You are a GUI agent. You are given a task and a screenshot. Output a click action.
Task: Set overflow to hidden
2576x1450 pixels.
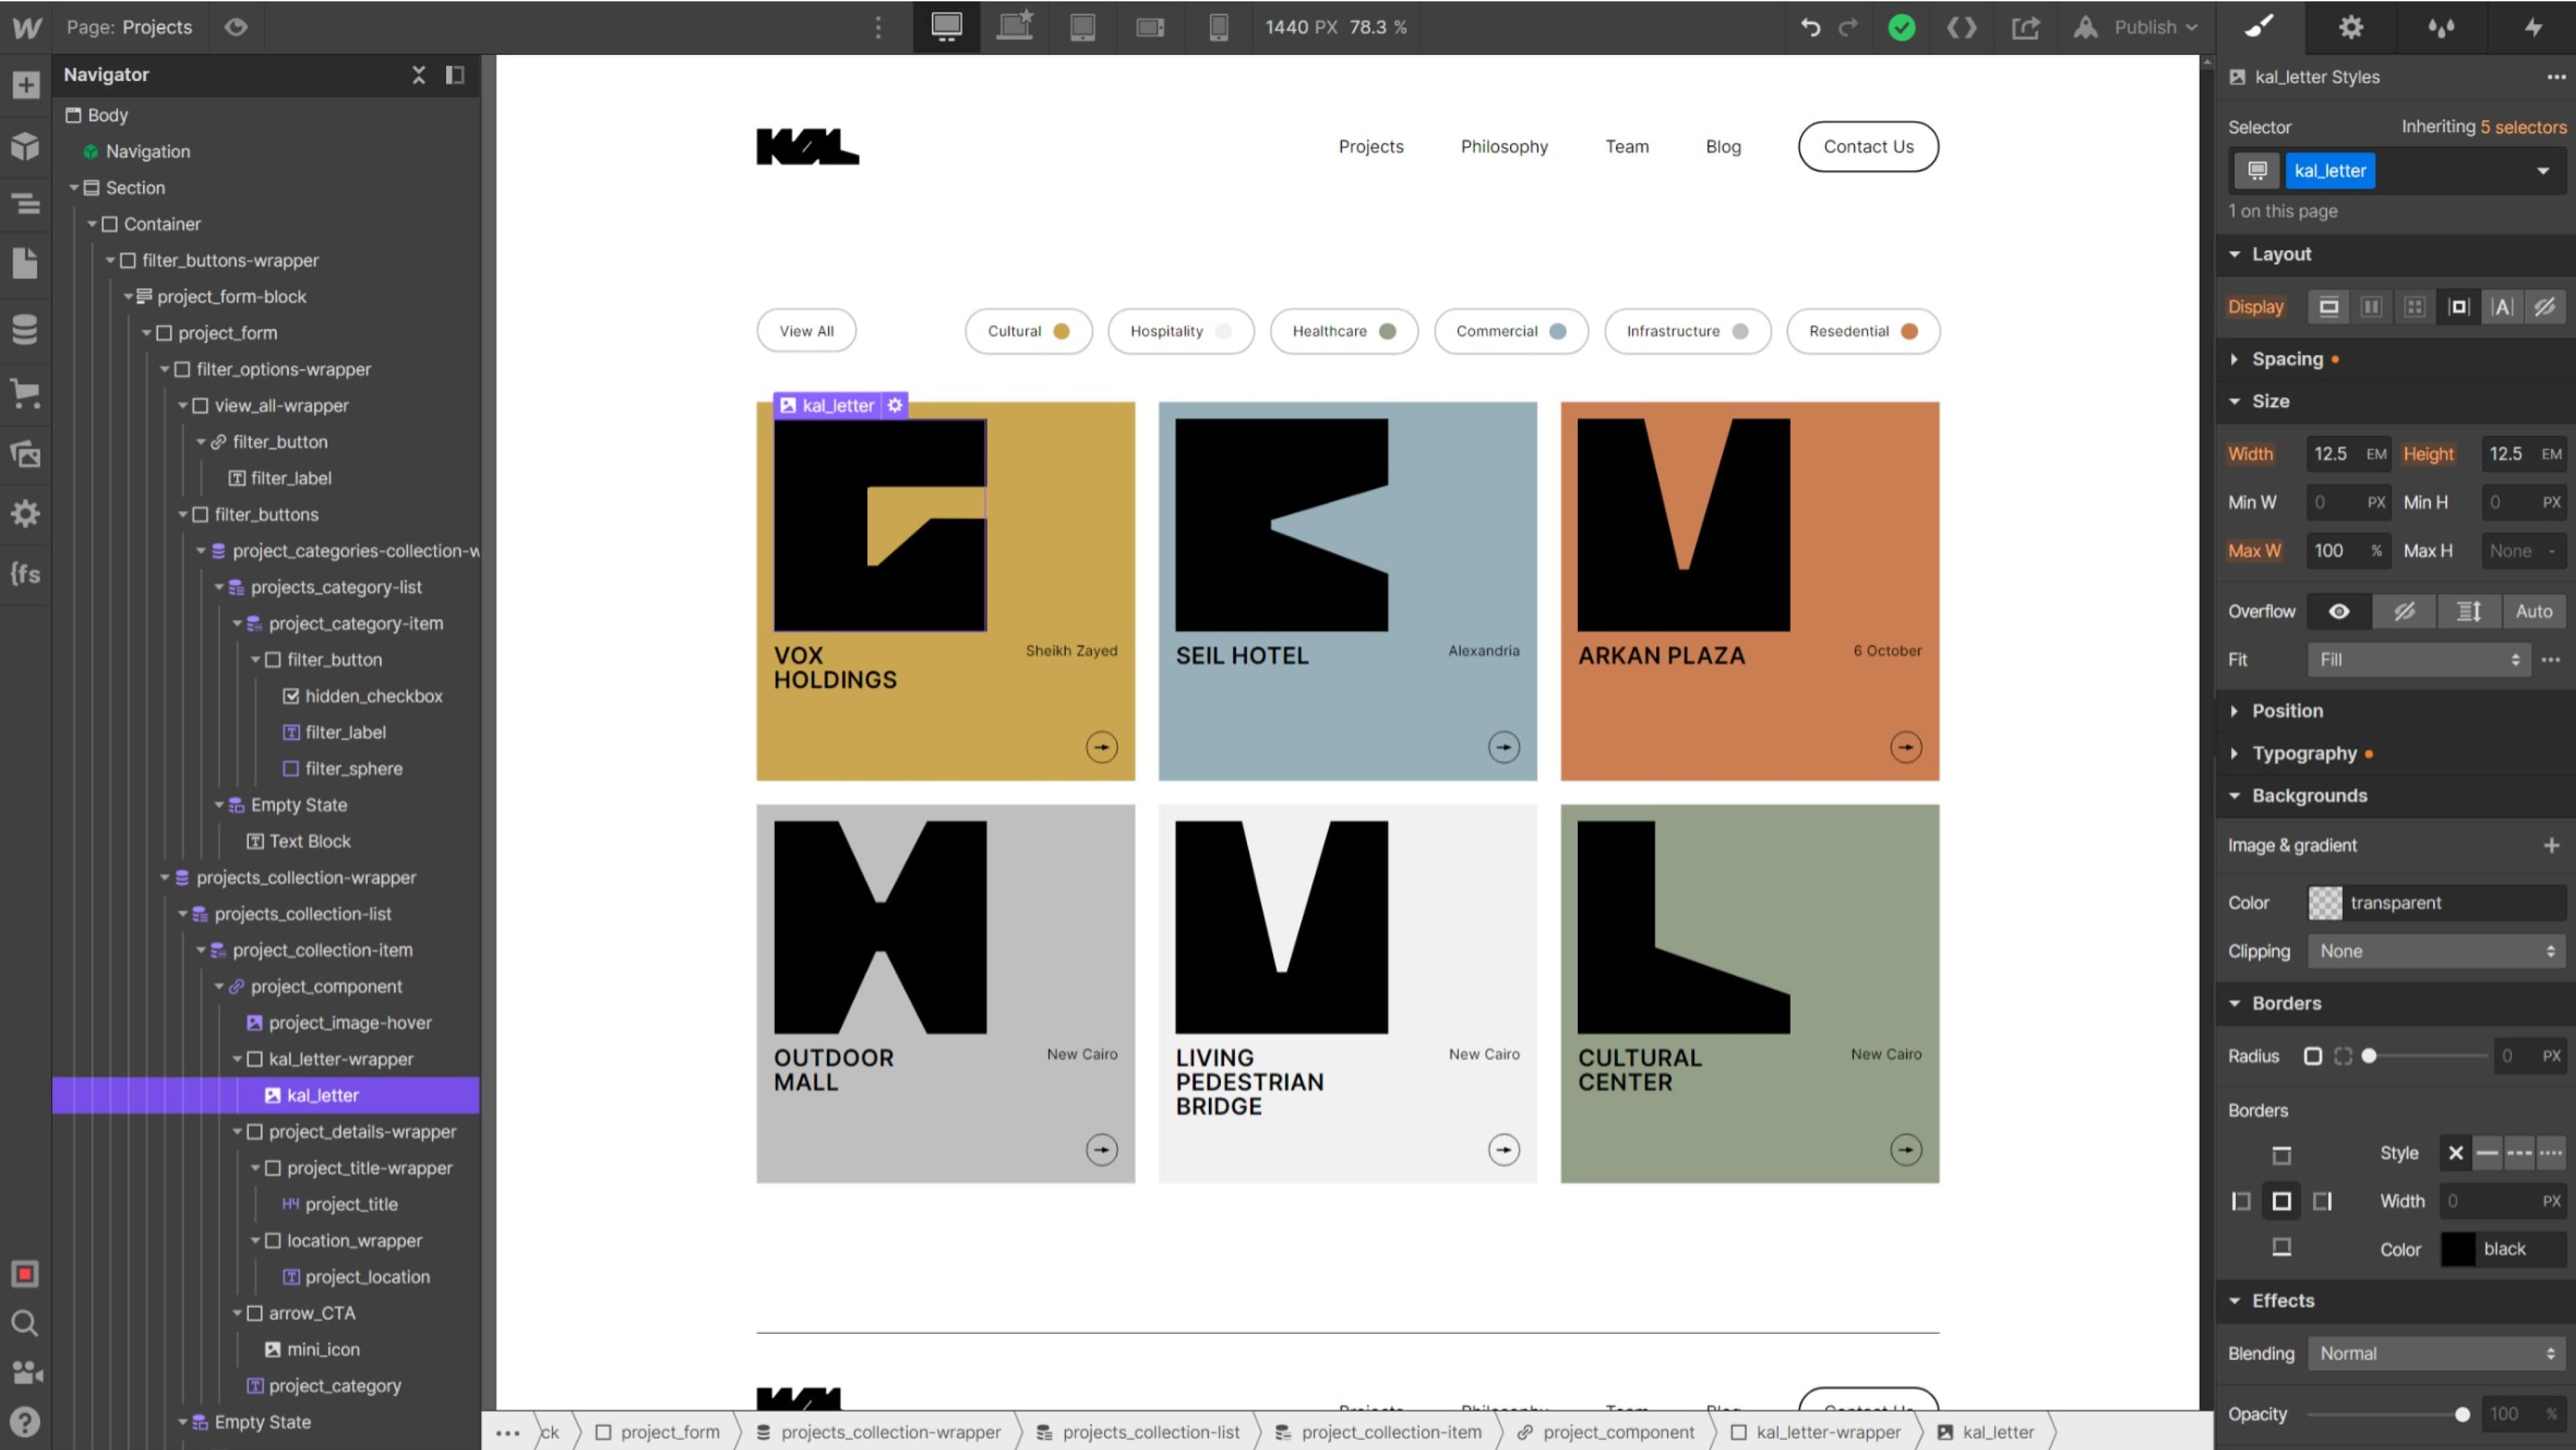2404,611
